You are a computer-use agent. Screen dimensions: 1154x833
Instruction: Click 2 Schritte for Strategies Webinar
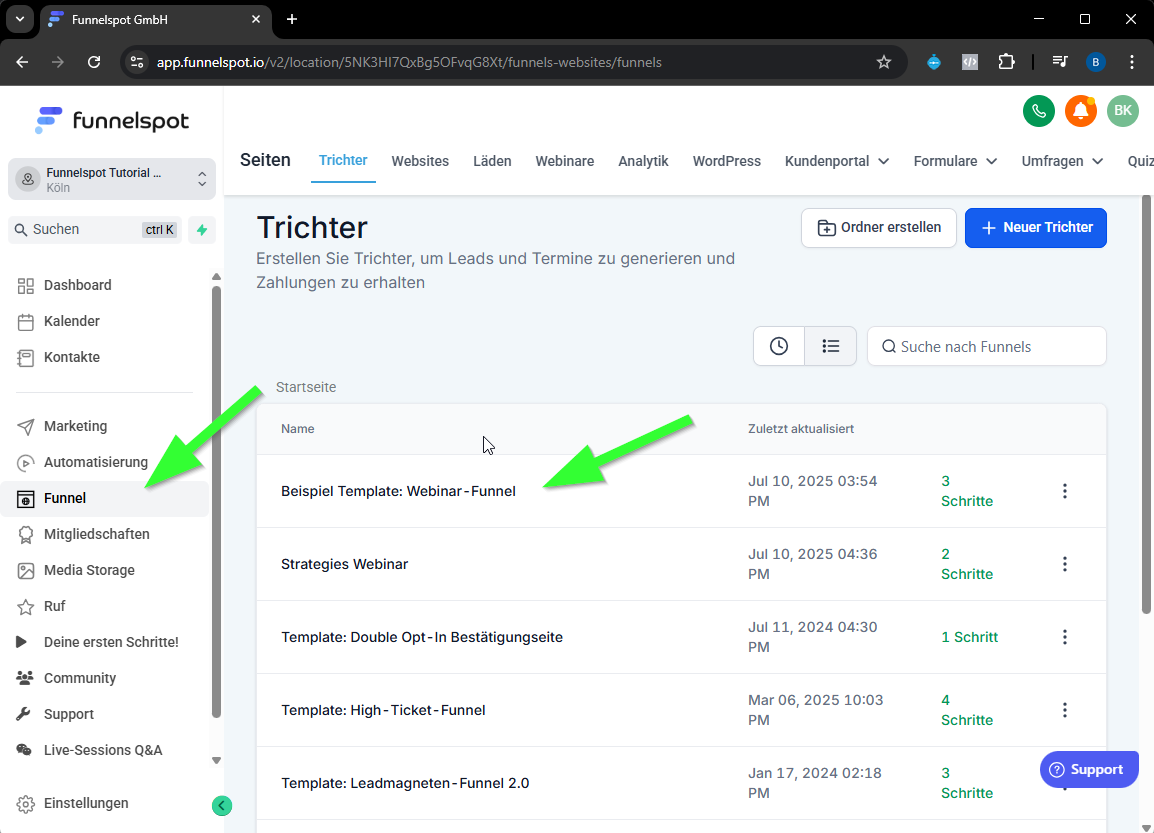pos(966,564)
